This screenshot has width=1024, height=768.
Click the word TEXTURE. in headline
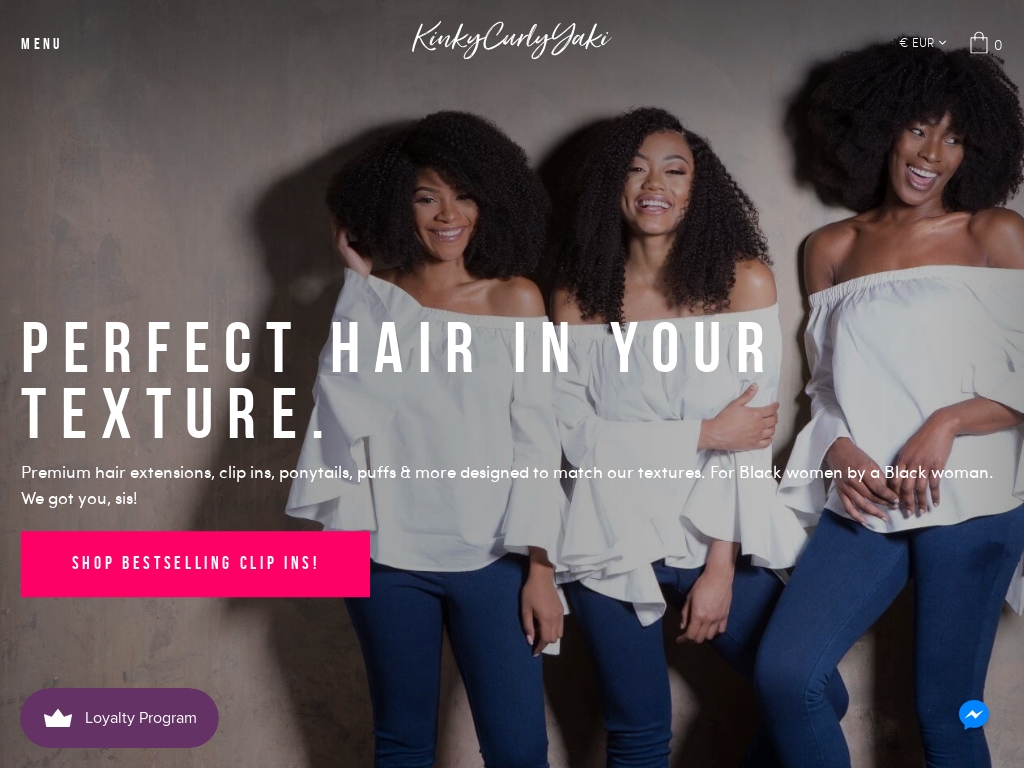point(173,414)
